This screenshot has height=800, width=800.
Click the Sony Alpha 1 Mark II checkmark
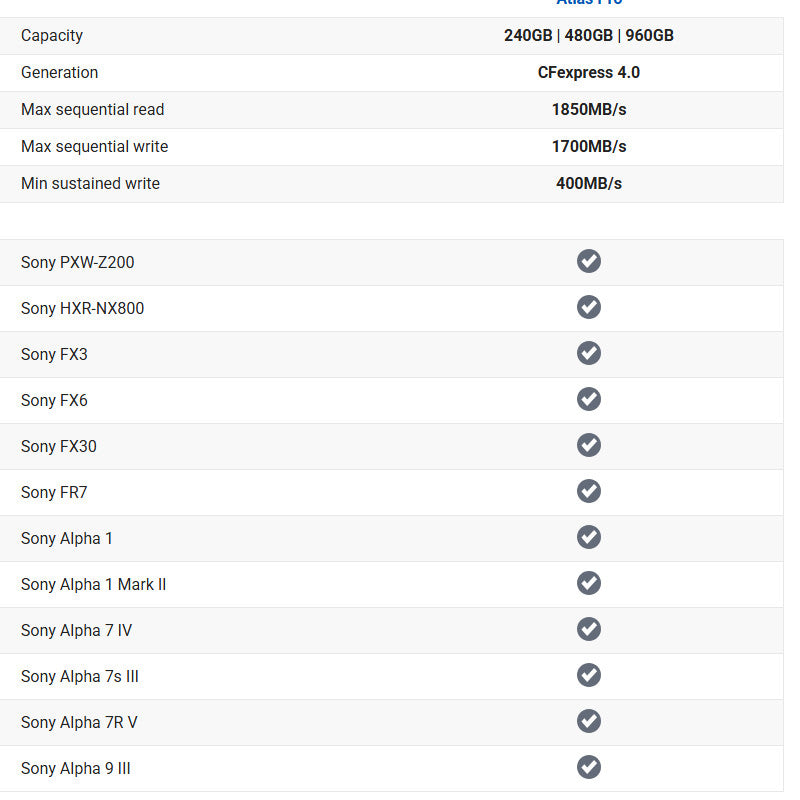(589, 583)
